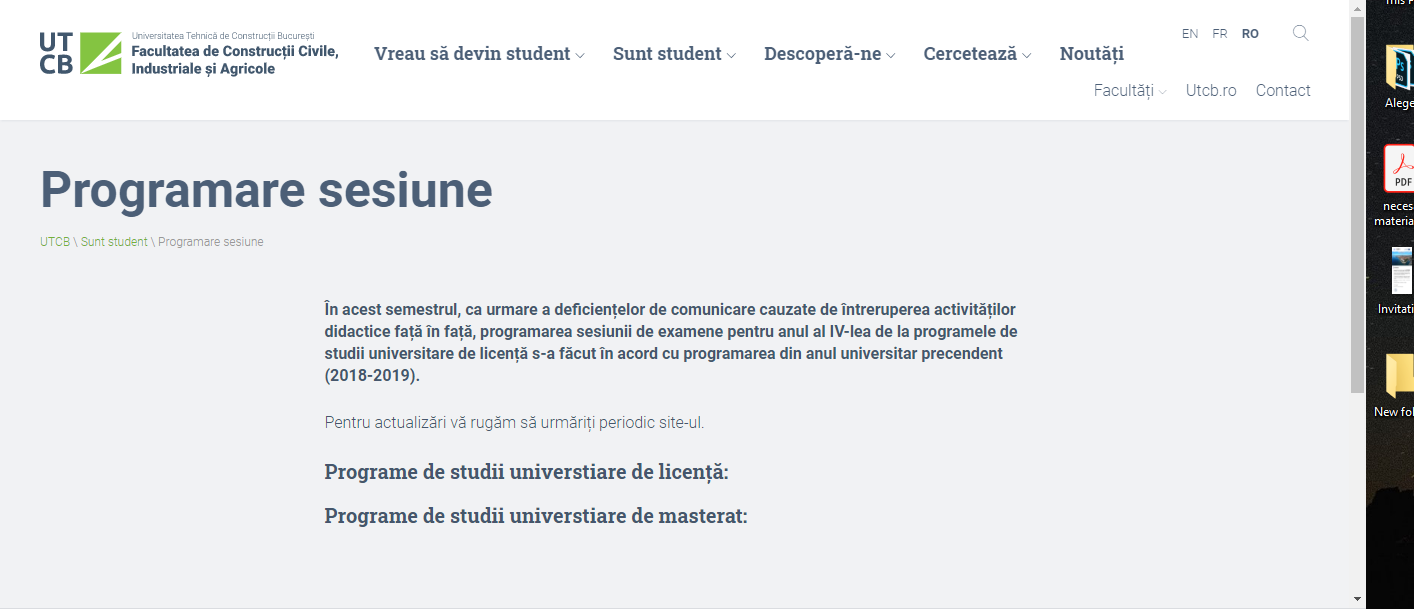Expand the Sunt student dropdown
This screenshot has height=609, width=1414.
tap(674, 54)
